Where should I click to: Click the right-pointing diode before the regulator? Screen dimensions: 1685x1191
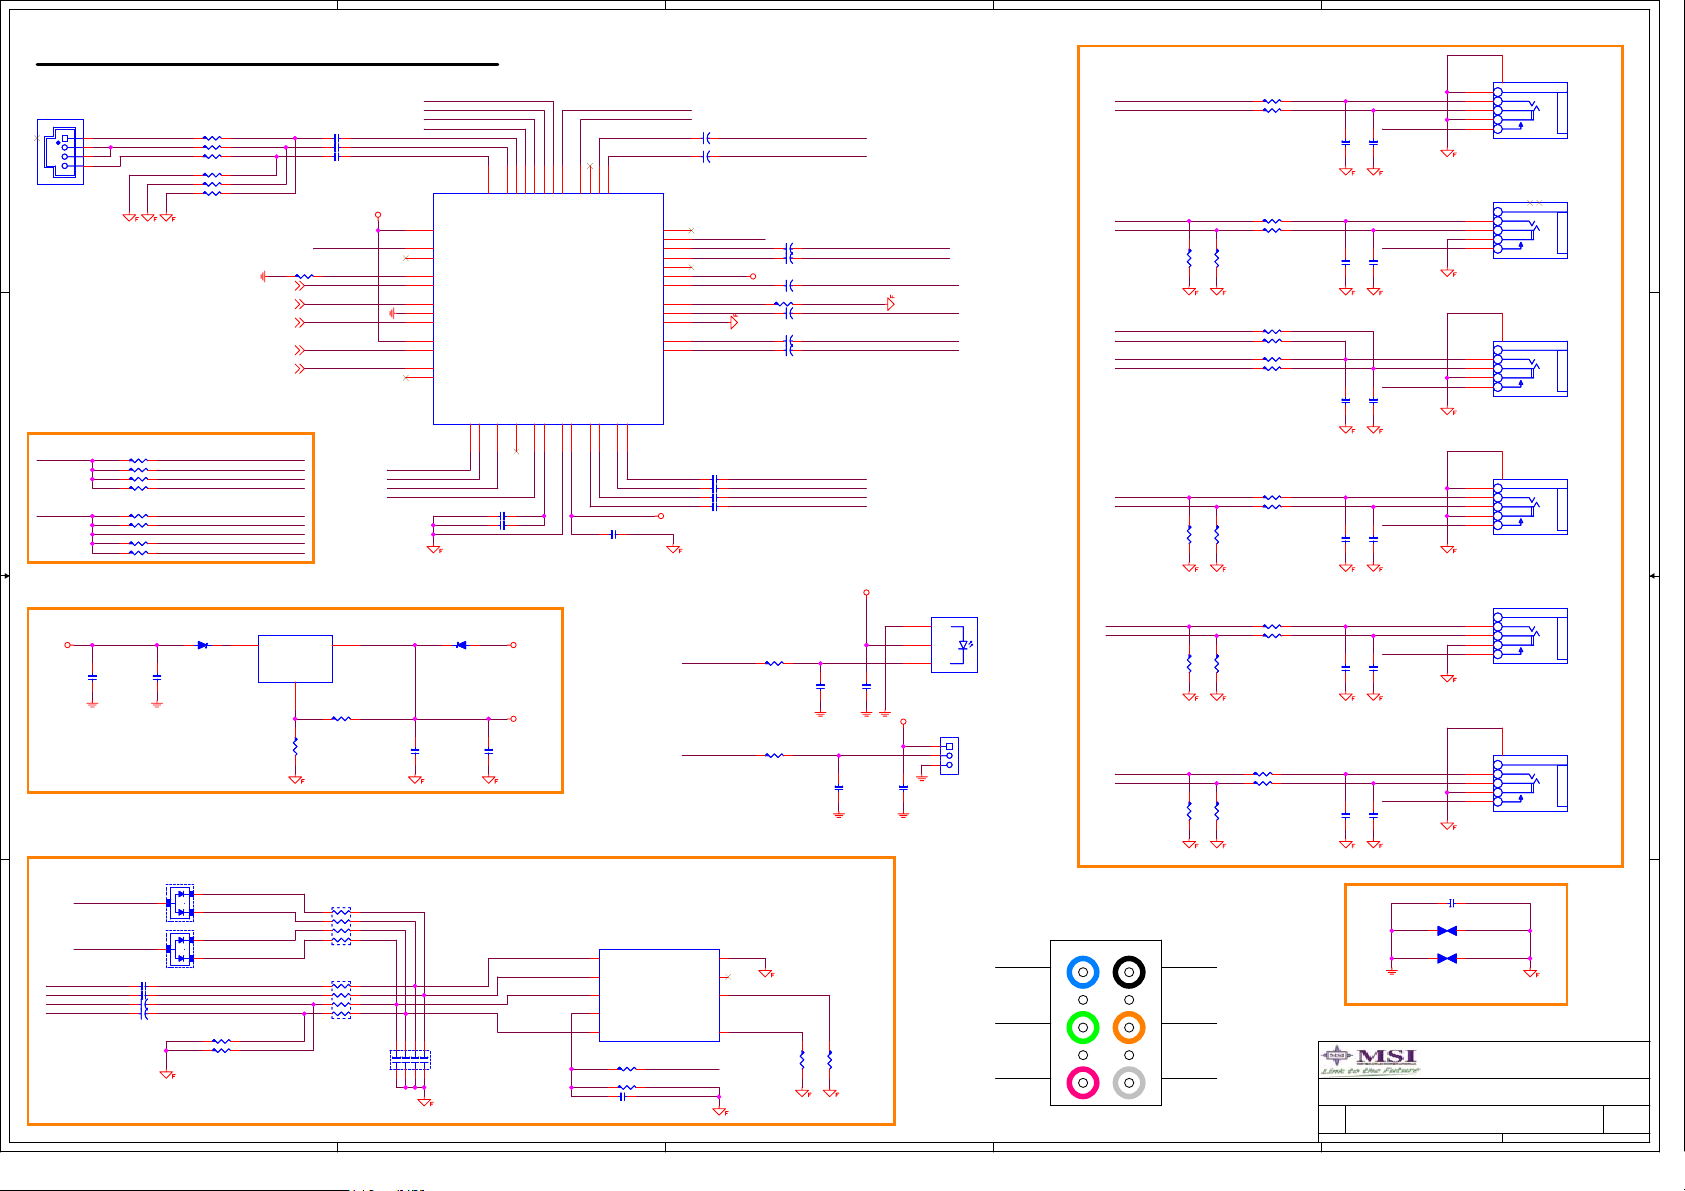(203, 645)
